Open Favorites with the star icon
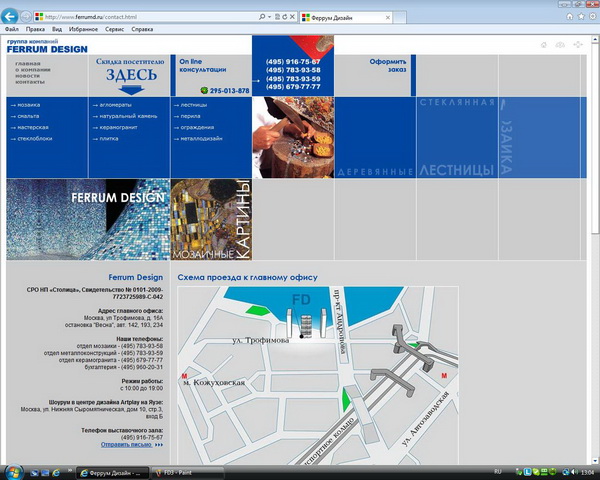The height and width of the screenshot is (480, 600). click(x=581, y=16)
